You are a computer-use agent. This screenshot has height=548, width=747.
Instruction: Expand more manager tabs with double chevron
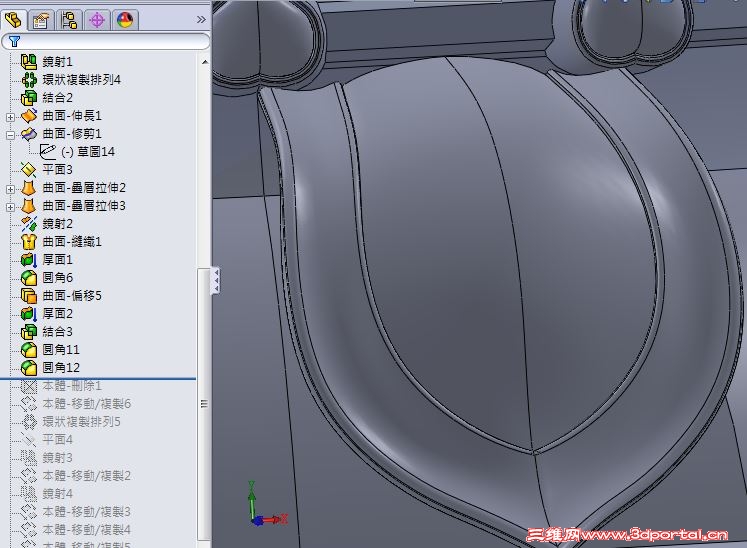coord(201,20)
